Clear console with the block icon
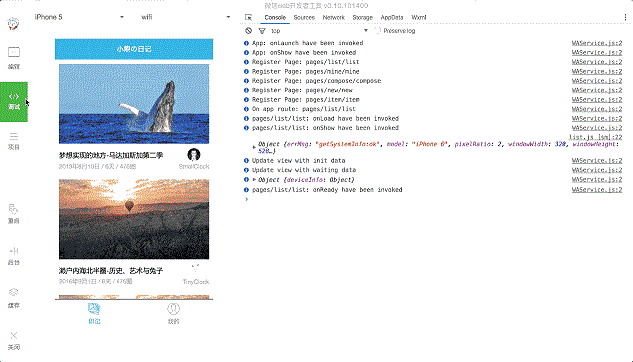This screenshot has width=633, height=362. pyautogui.click(x=249, y=31)
